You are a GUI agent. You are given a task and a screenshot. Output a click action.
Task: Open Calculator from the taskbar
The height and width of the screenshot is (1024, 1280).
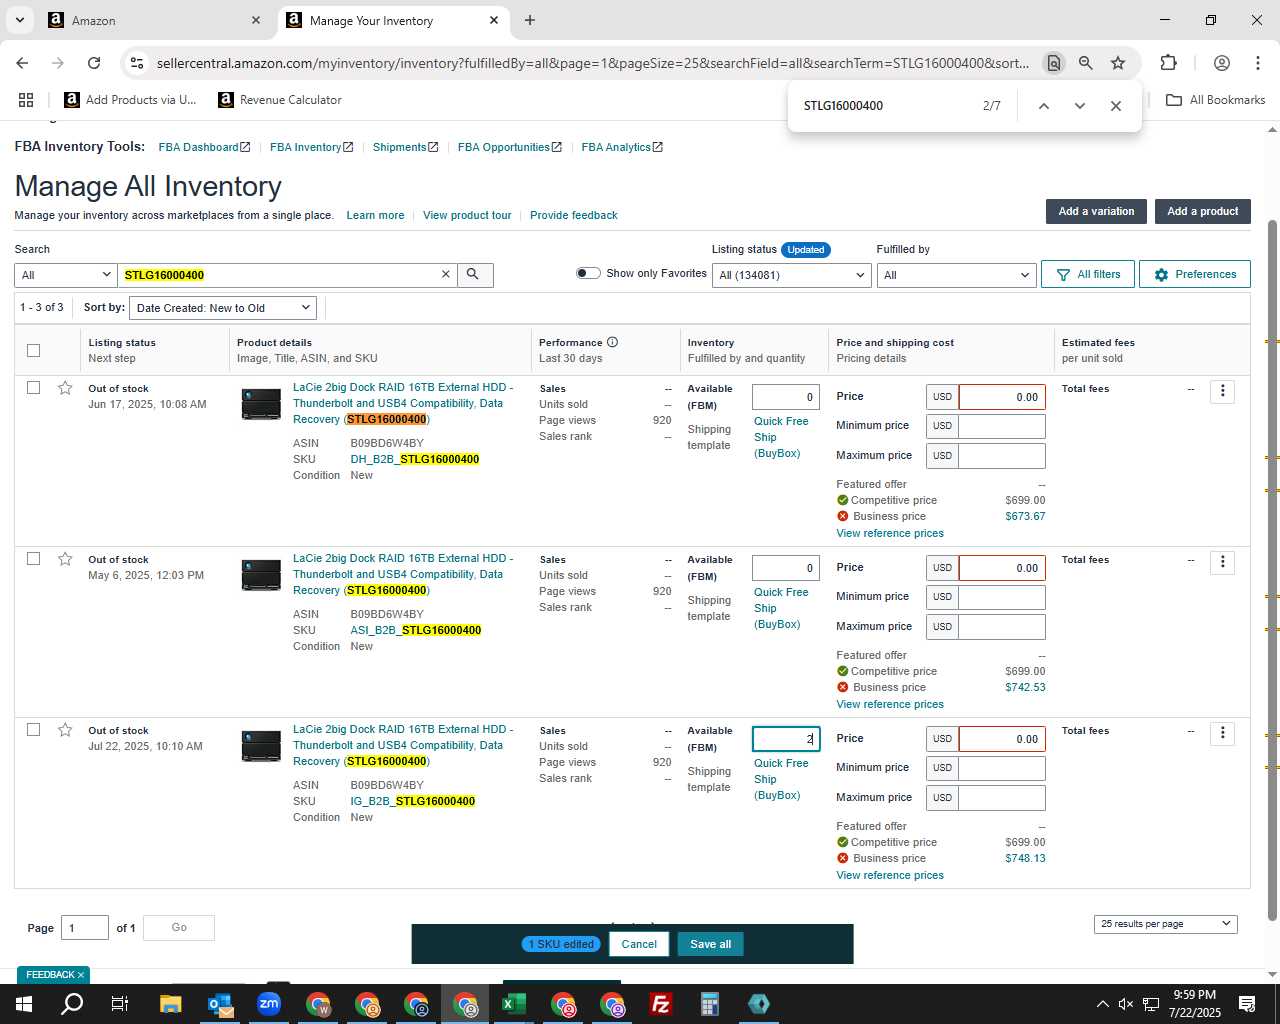(710, 1004)
